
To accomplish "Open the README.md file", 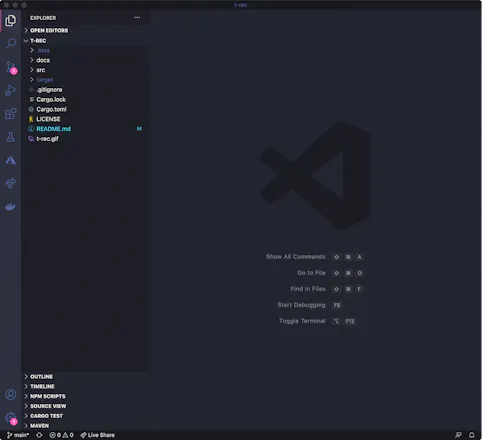I will (86, 129).
